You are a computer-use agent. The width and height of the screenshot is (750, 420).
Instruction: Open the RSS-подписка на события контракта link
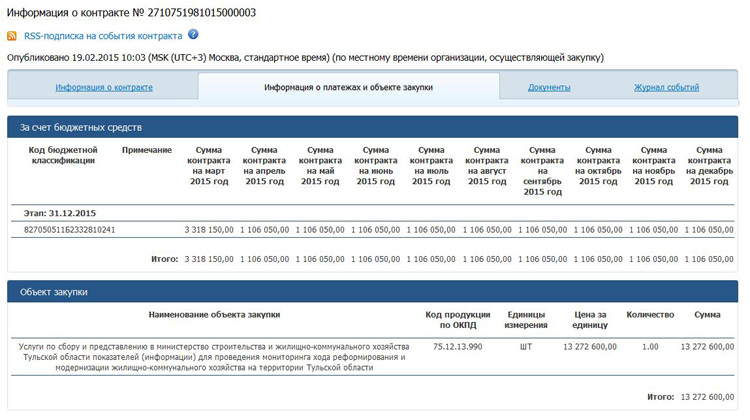pyautogui.click(x=103, y=36)
